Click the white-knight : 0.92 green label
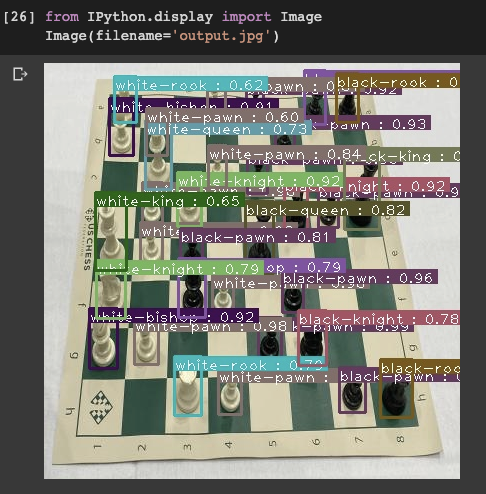Viewport: 486px width, 494px height. [259, 181]
